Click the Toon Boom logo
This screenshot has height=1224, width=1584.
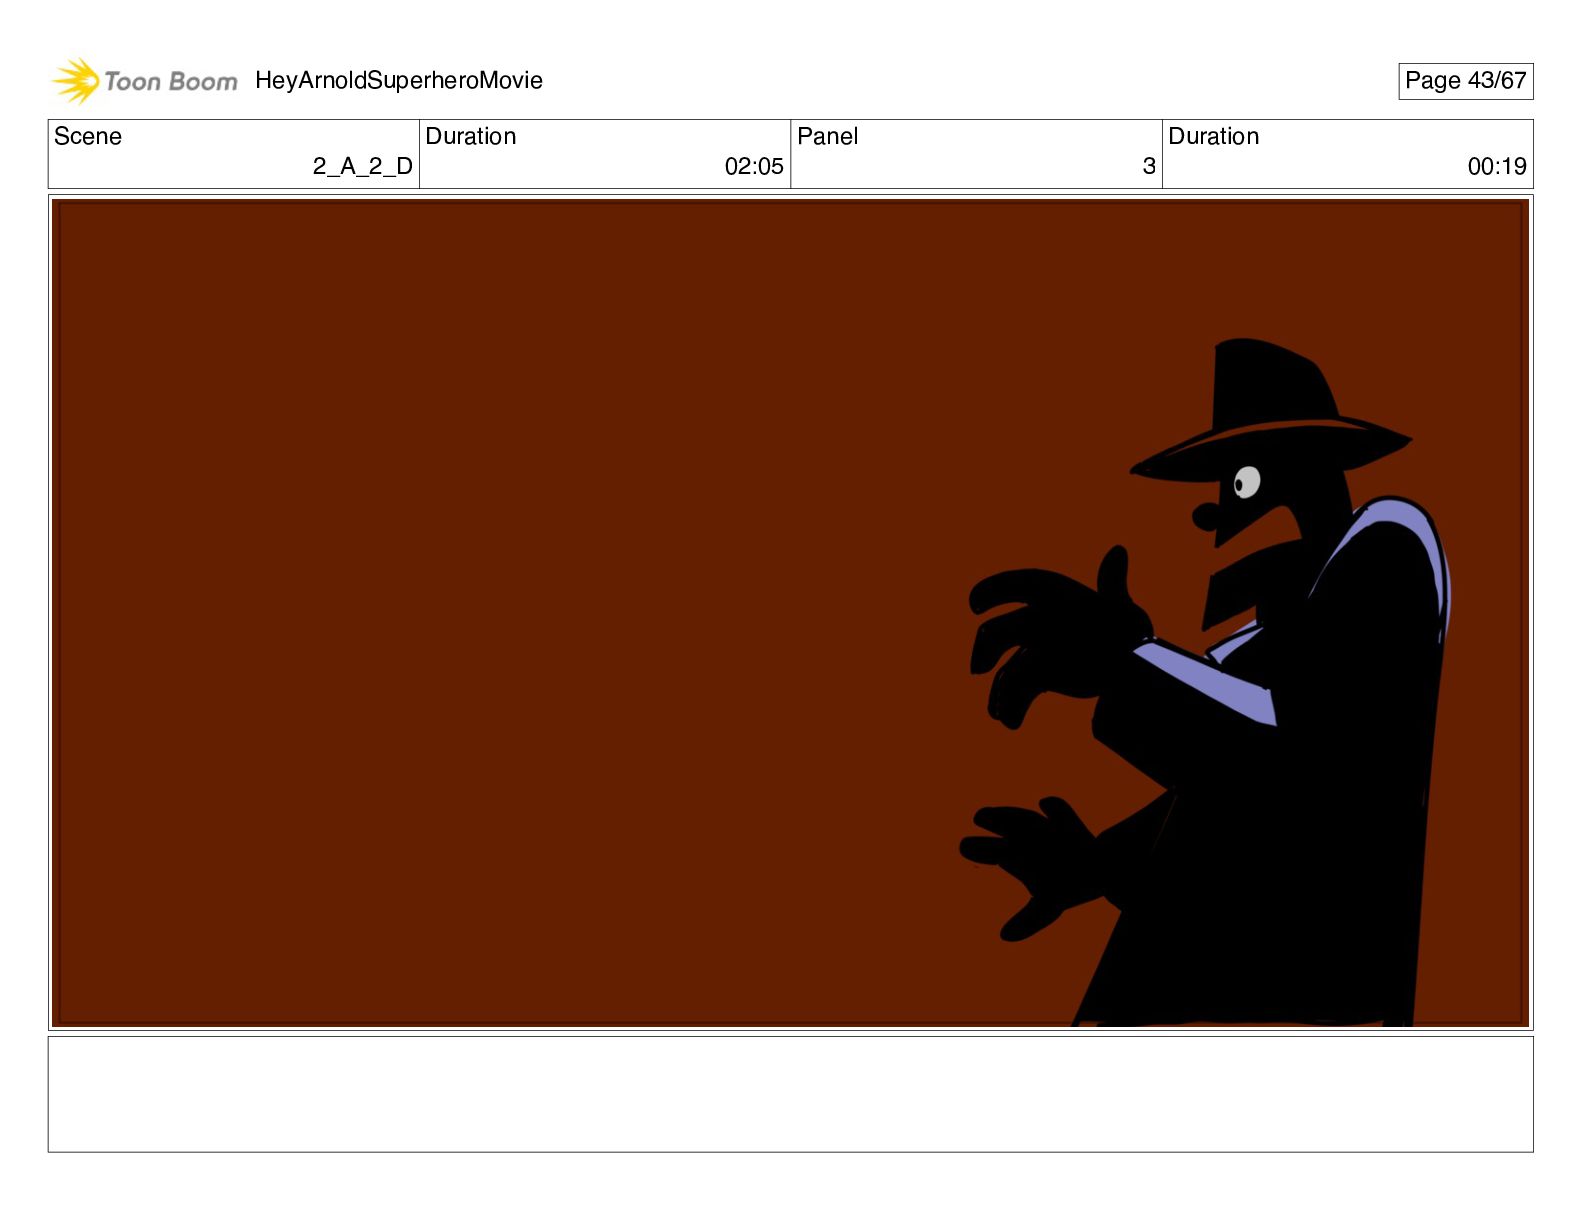pos(145,81)
